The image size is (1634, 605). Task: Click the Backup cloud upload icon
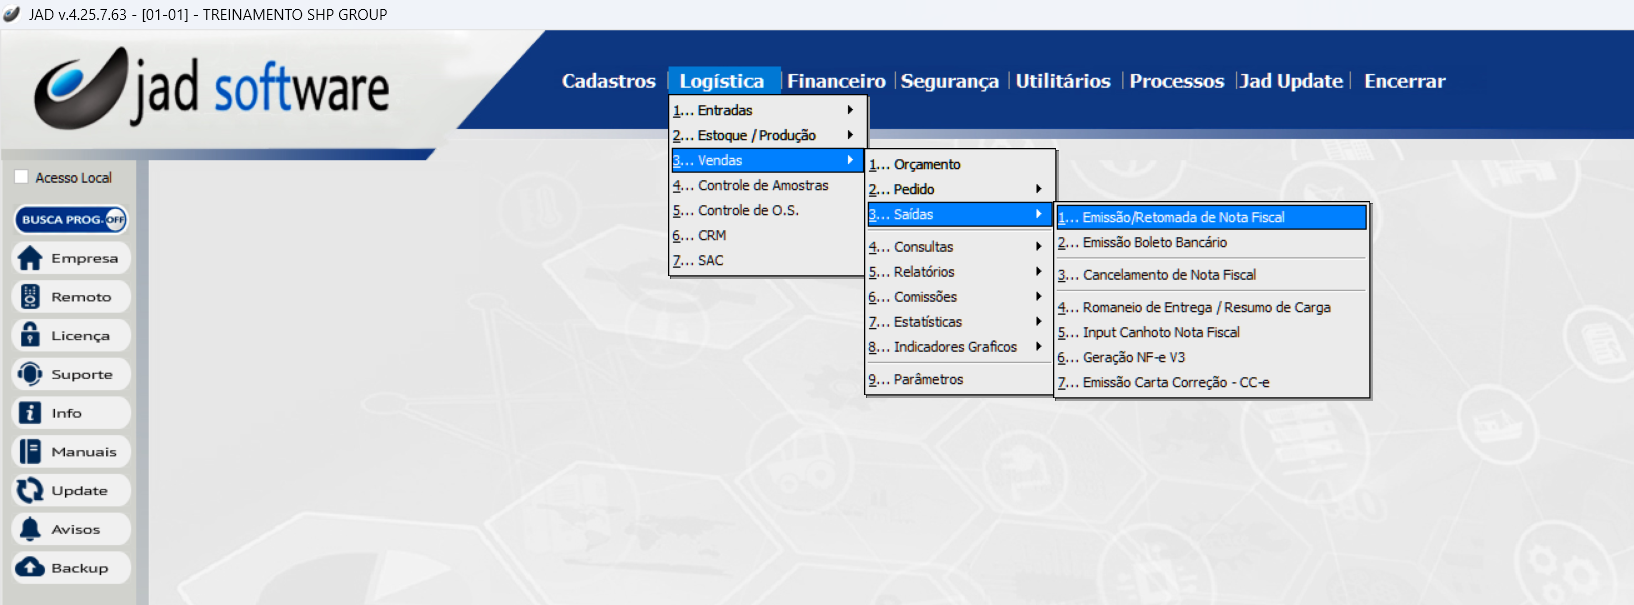pyautogui.click(x=30, y=568)
